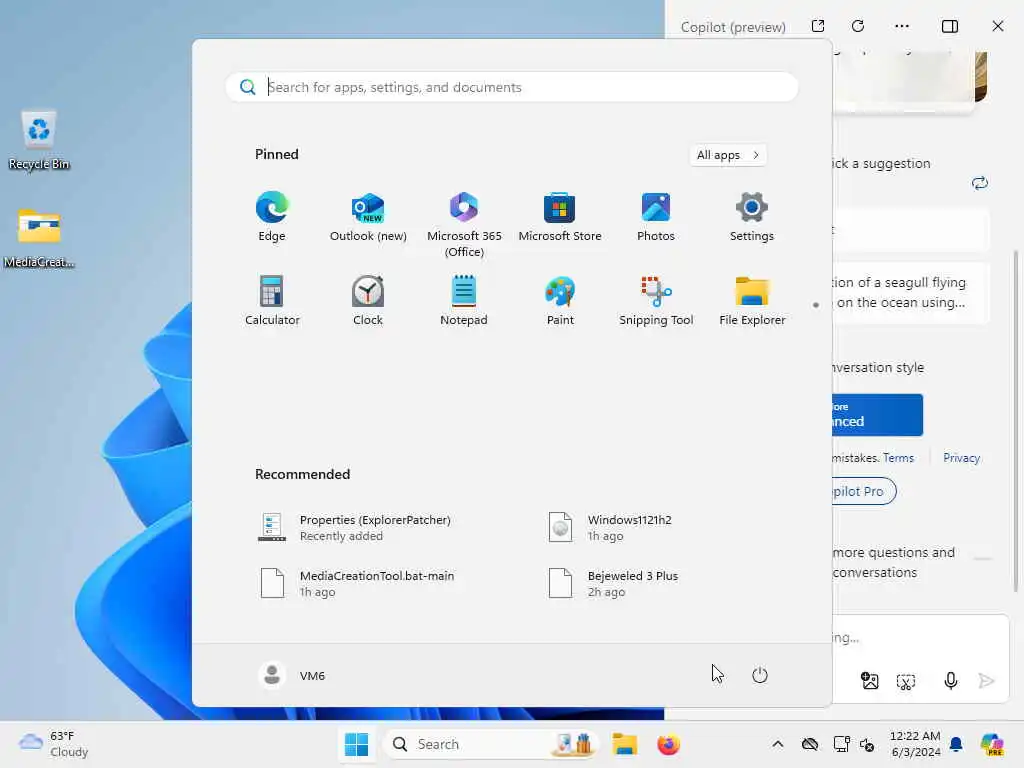Open Copilot more options menu

point(902,26)
